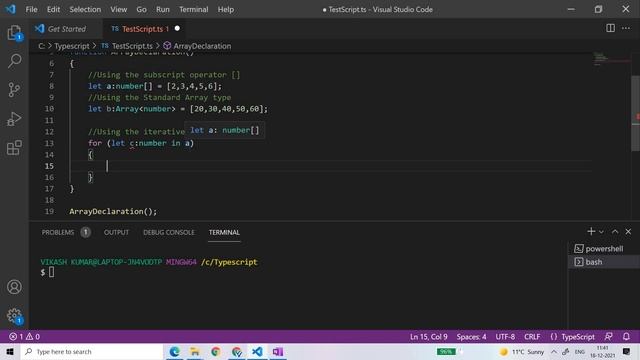Open the Windows Start button
Image resolution: width=640 pixels, height=360 pixels.
(x=10, y=351)
